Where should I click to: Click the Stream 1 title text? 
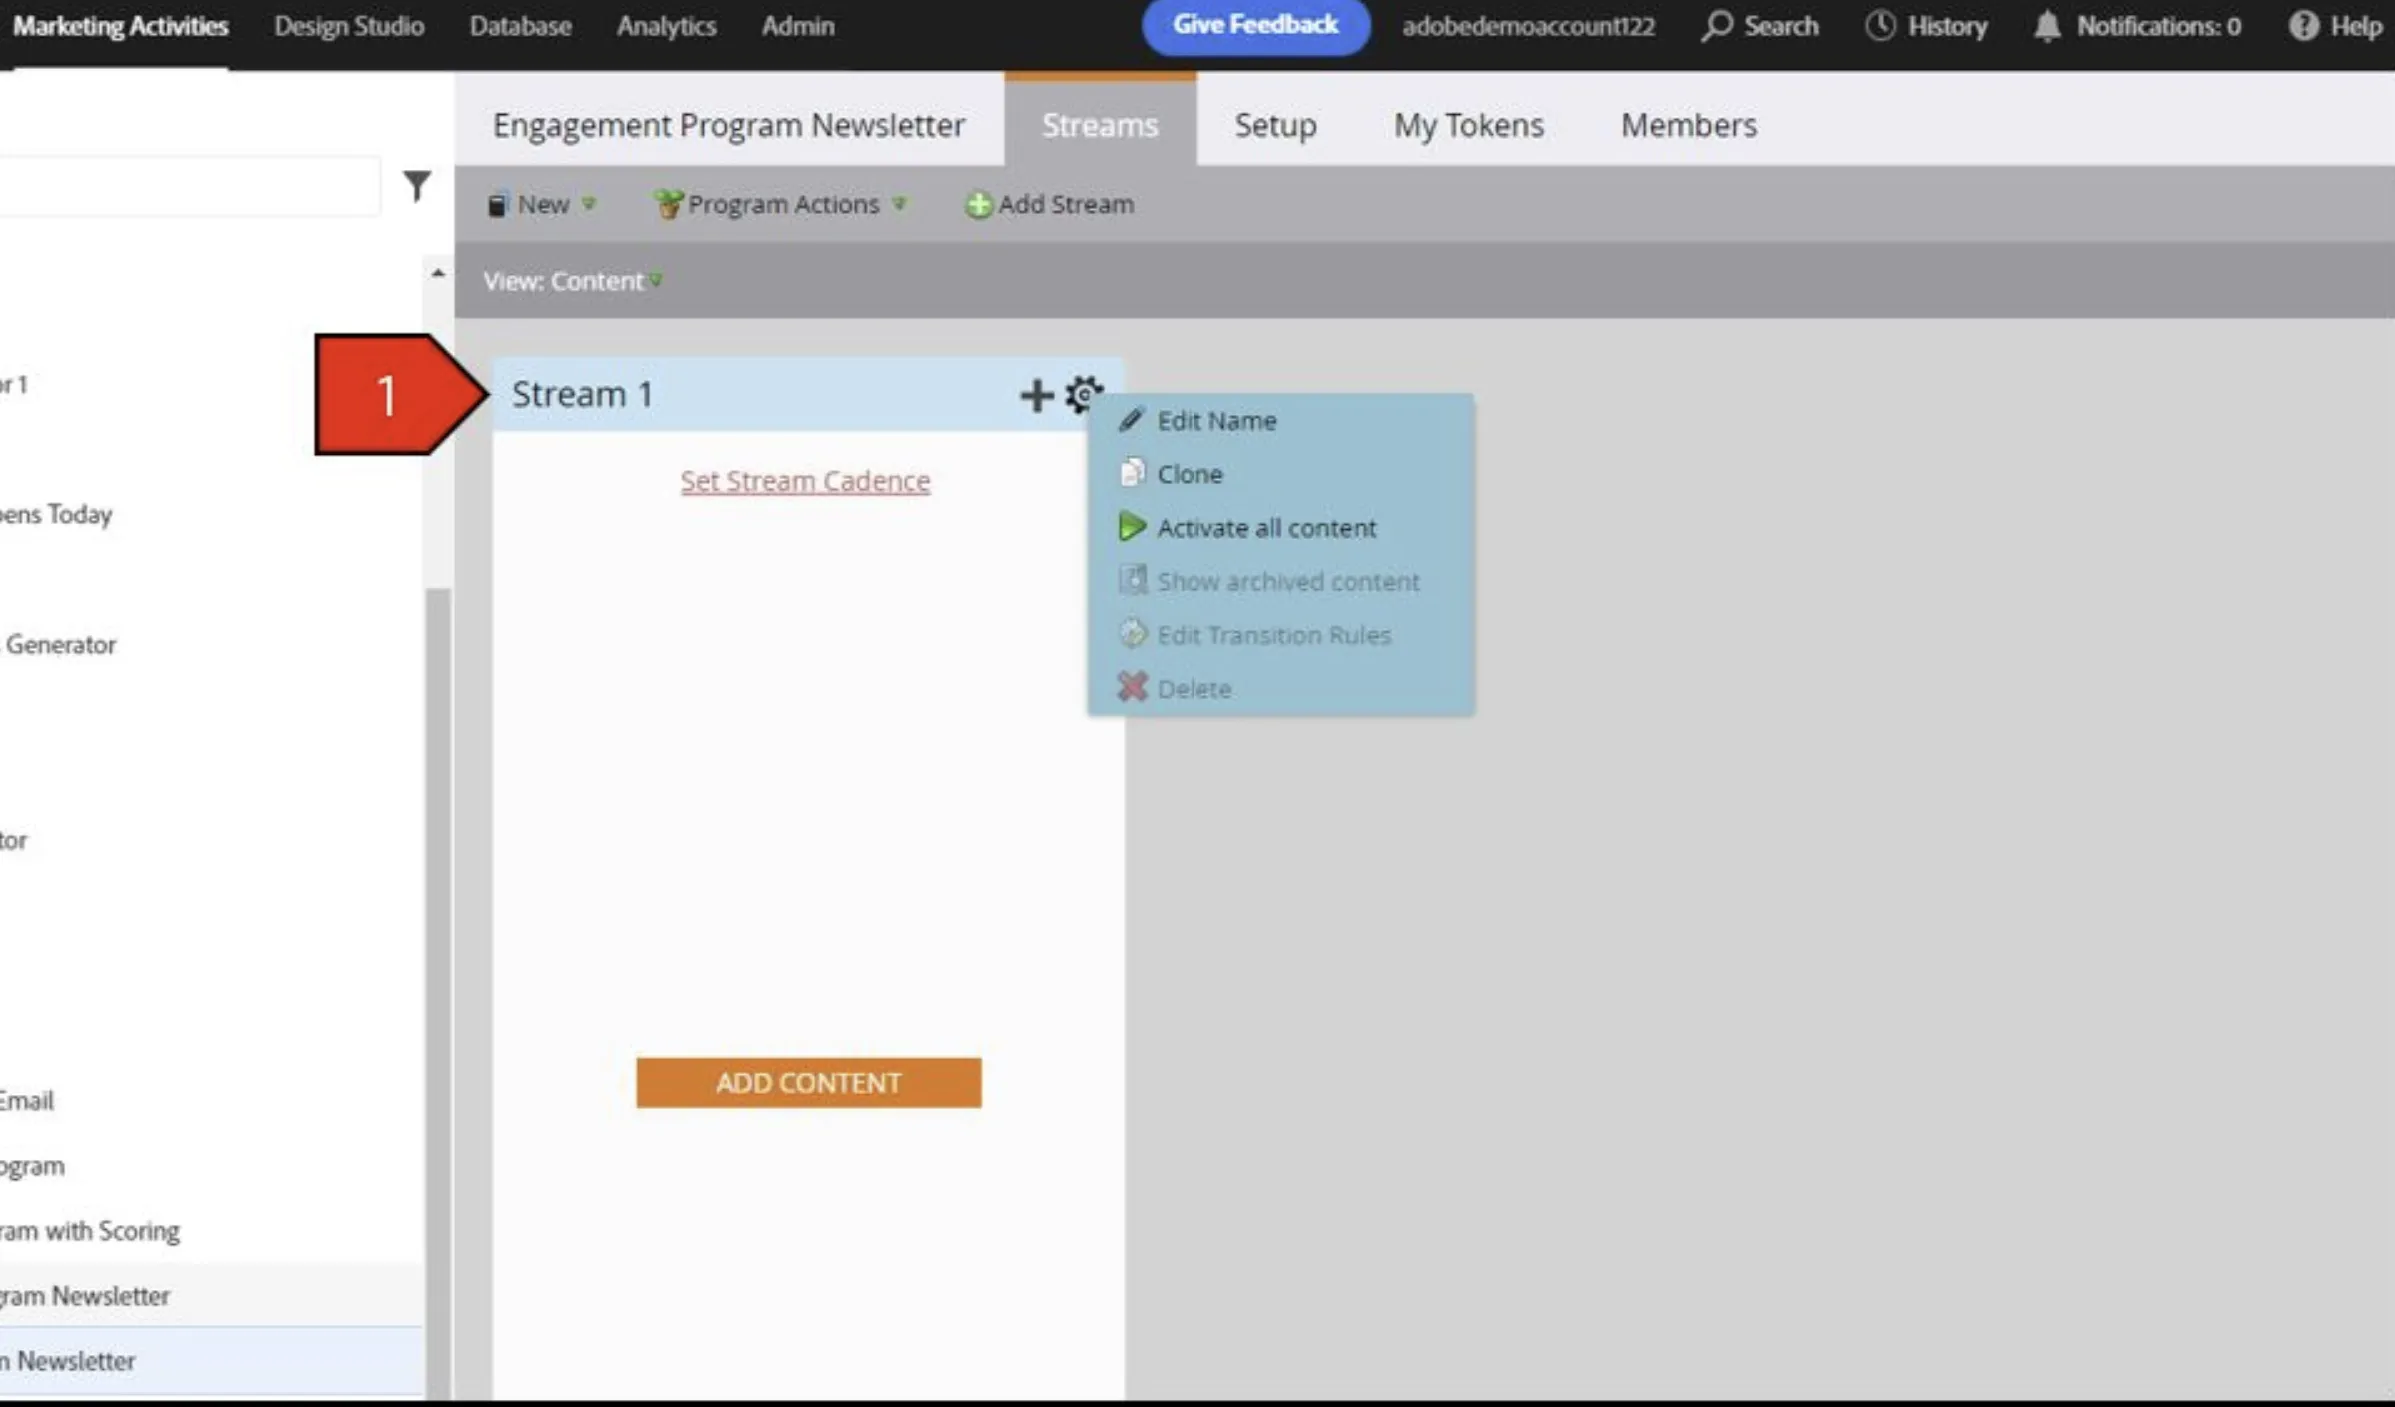581,394
